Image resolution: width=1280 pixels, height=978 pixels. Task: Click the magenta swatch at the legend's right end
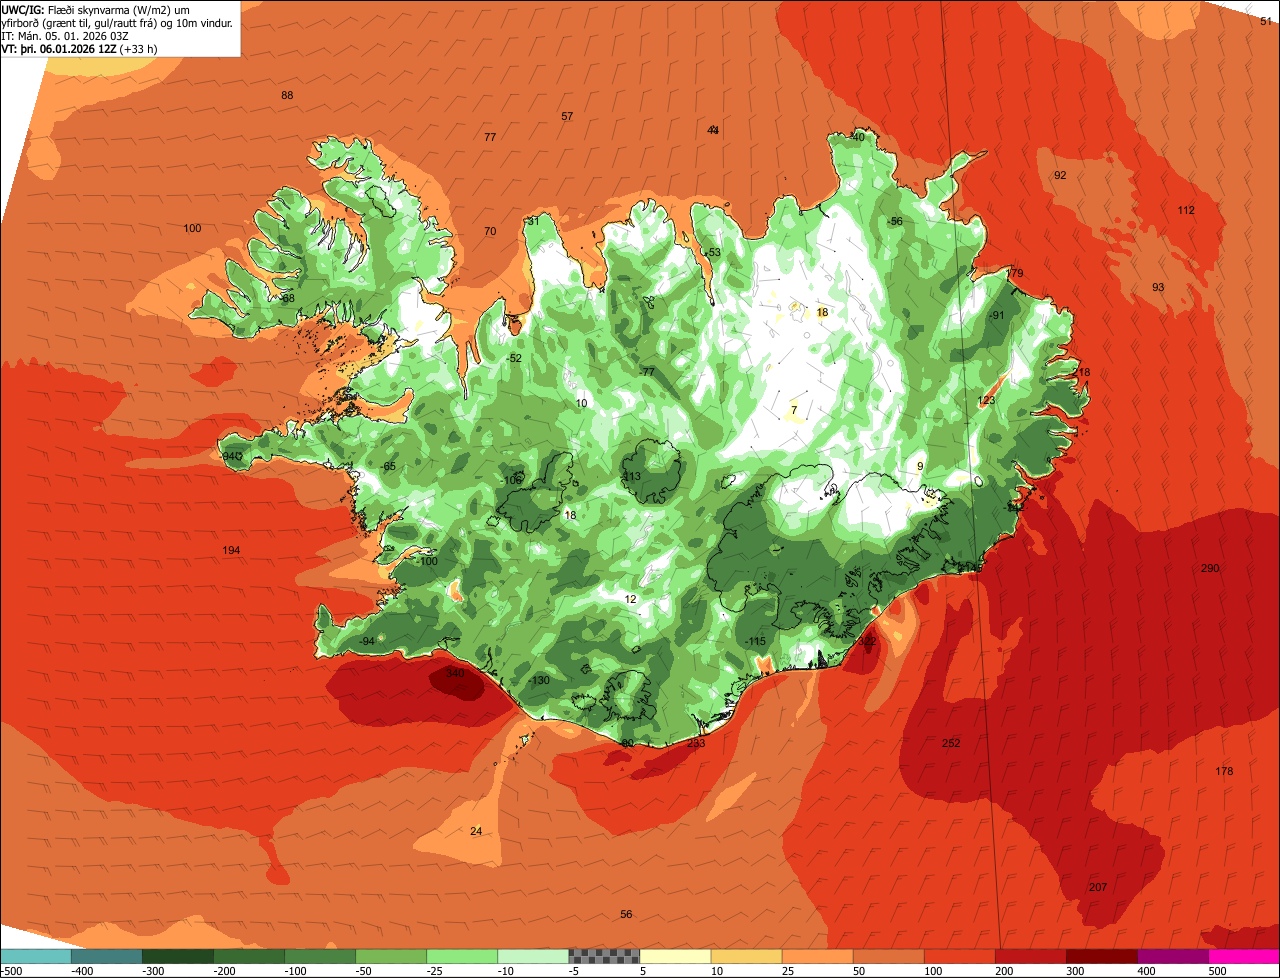1244,956
